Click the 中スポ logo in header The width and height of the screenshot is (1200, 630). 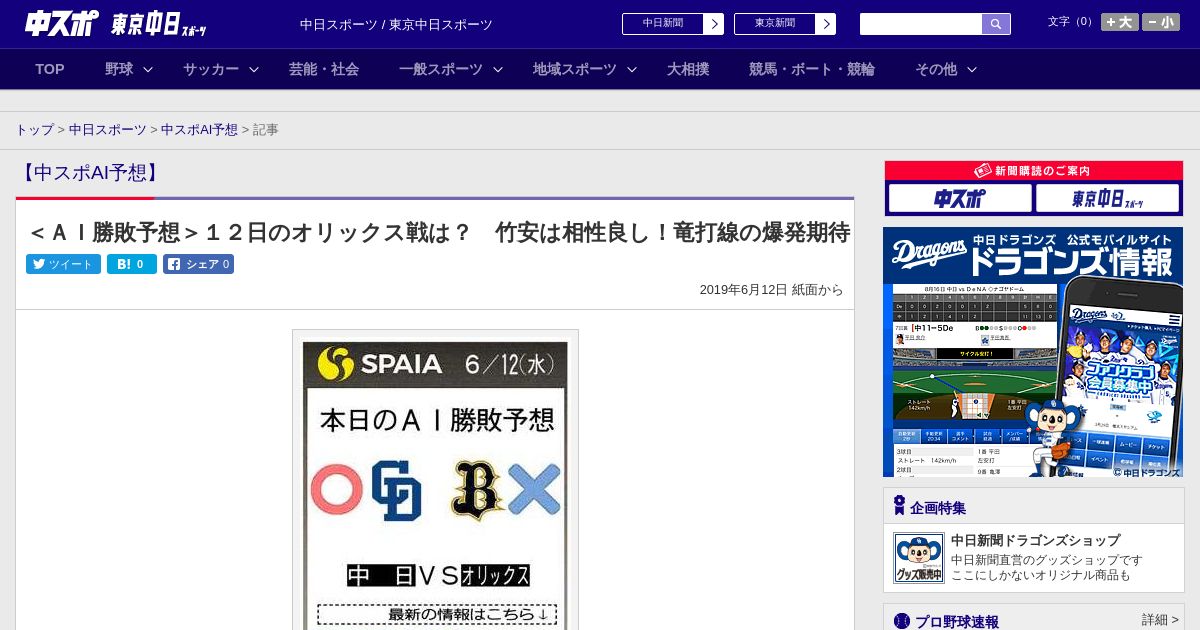[62, 23]
